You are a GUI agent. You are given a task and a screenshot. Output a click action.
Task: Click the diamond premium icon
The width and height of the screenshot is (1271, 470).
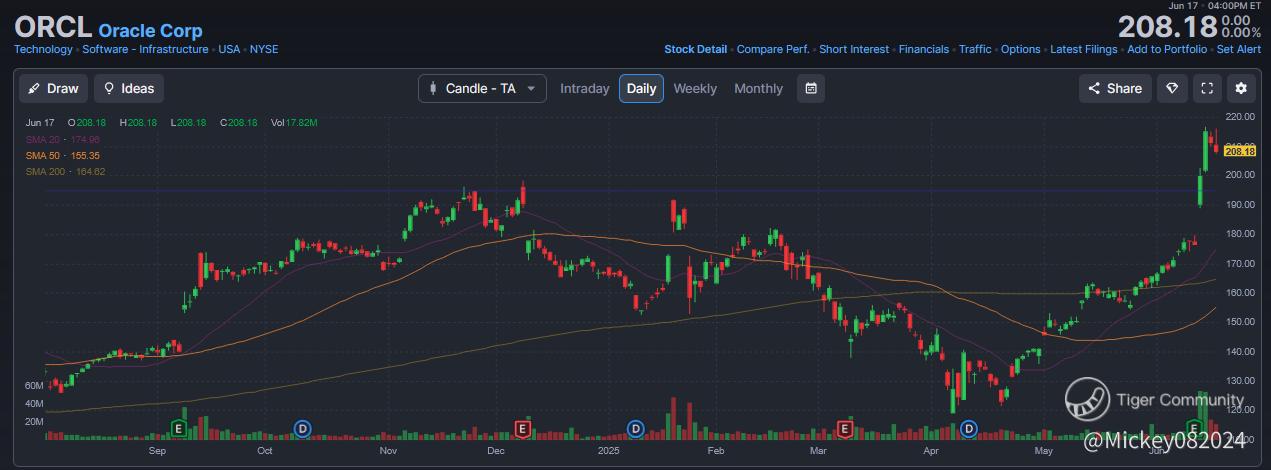[x=1173, y=88]
